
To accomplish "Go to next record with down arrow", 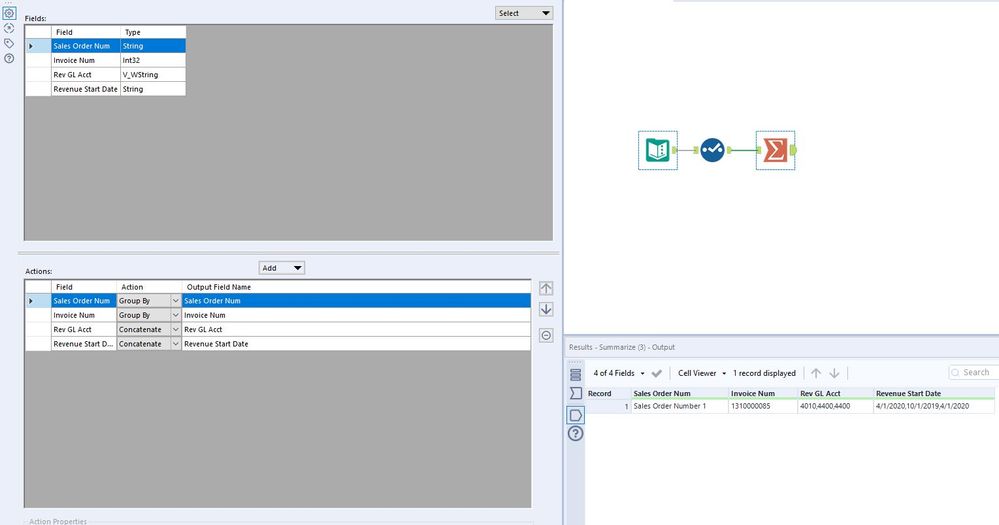I will tap(834, 373).
